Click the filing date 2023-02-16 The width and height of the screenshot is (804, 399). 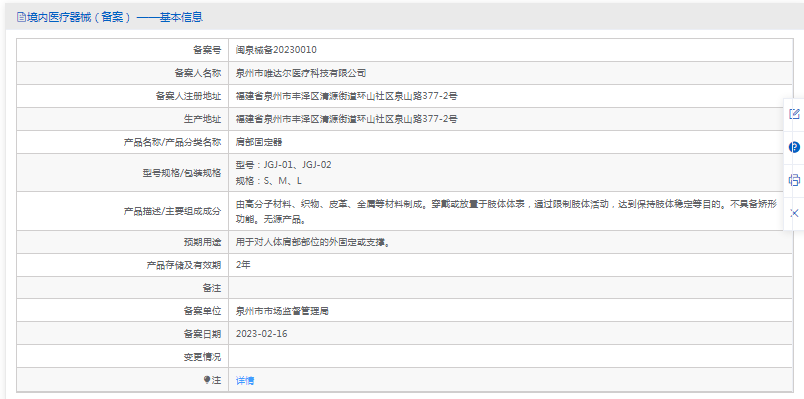[262, 334]
